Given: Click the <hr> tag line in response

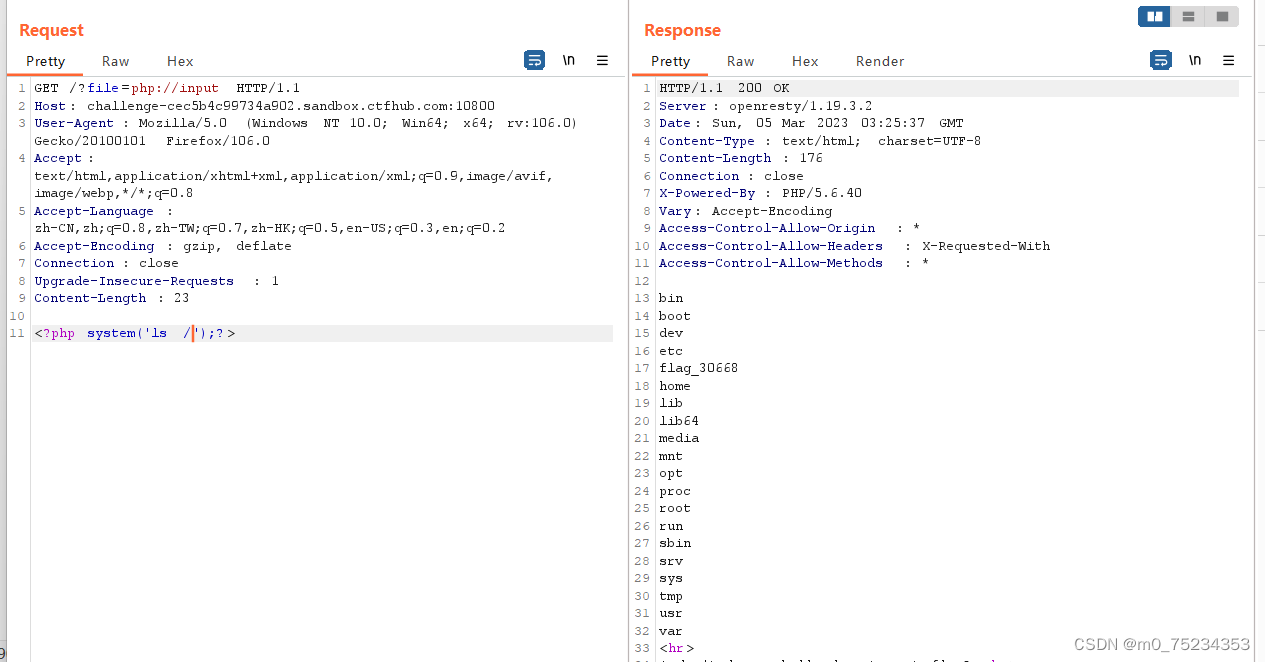Looking at the screenshot, I should [x=676, y=648].
